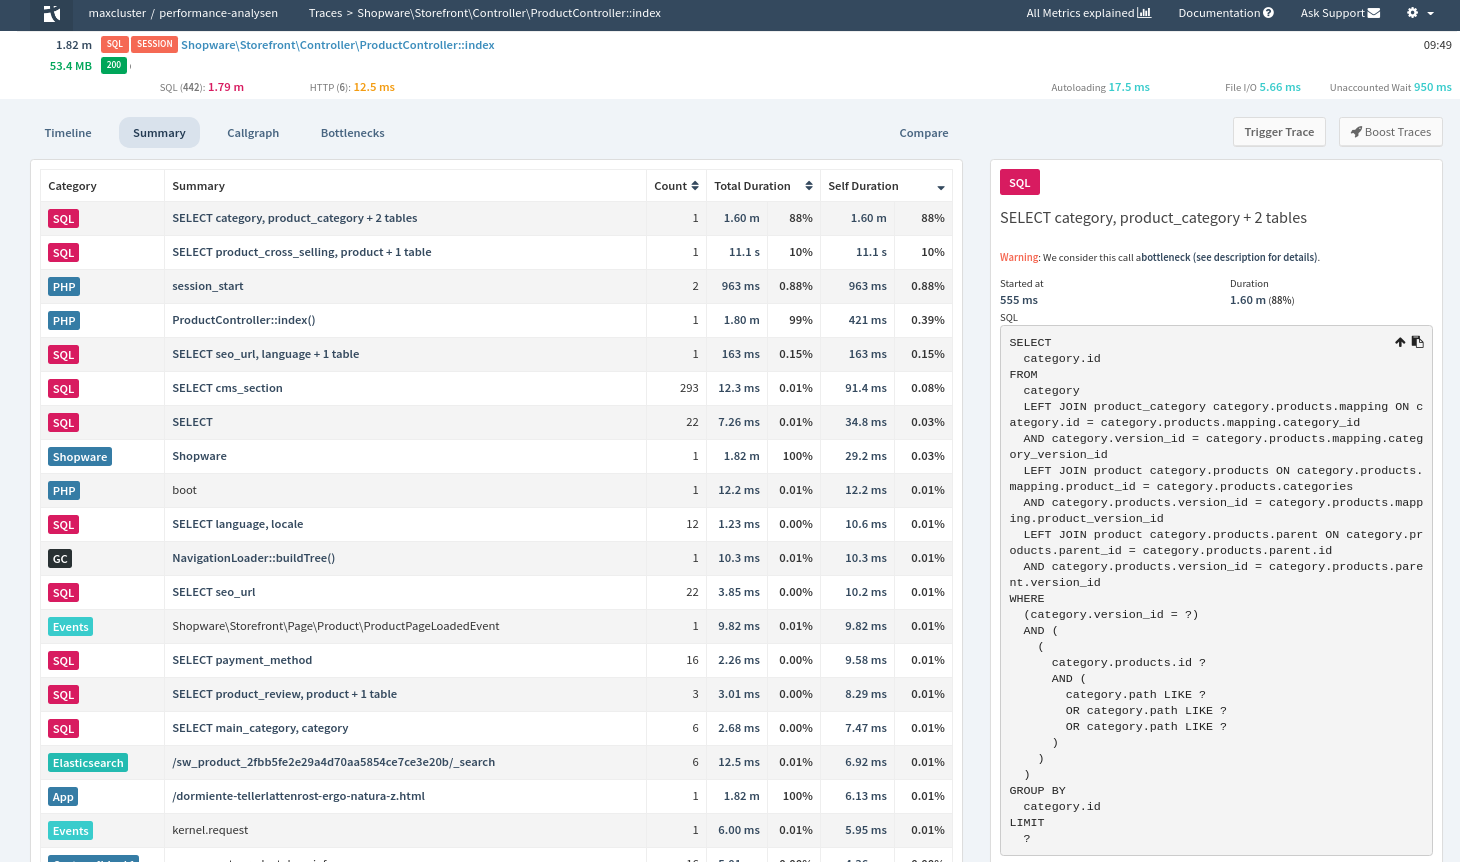Click the hammer icon on Boost Traces
Screen dimensions: 1460x862
(1355, 131)
